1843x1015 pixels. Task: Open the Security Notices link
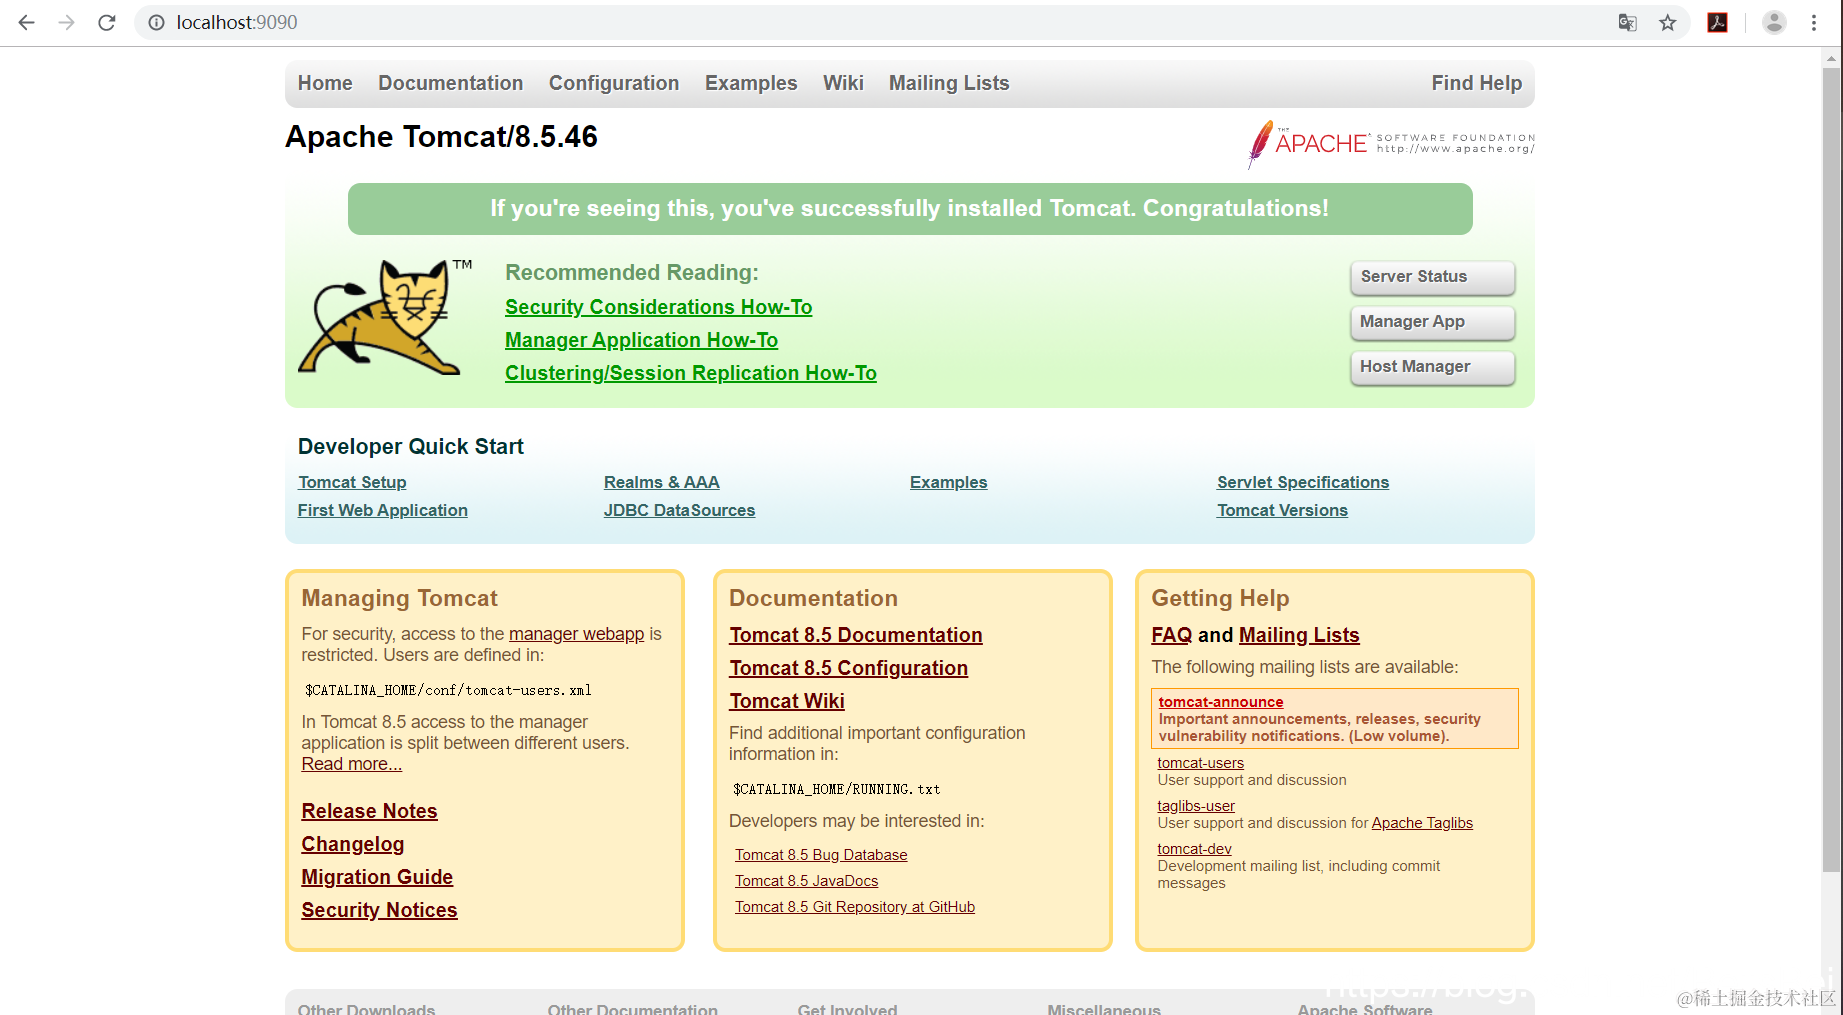point(380,910)
